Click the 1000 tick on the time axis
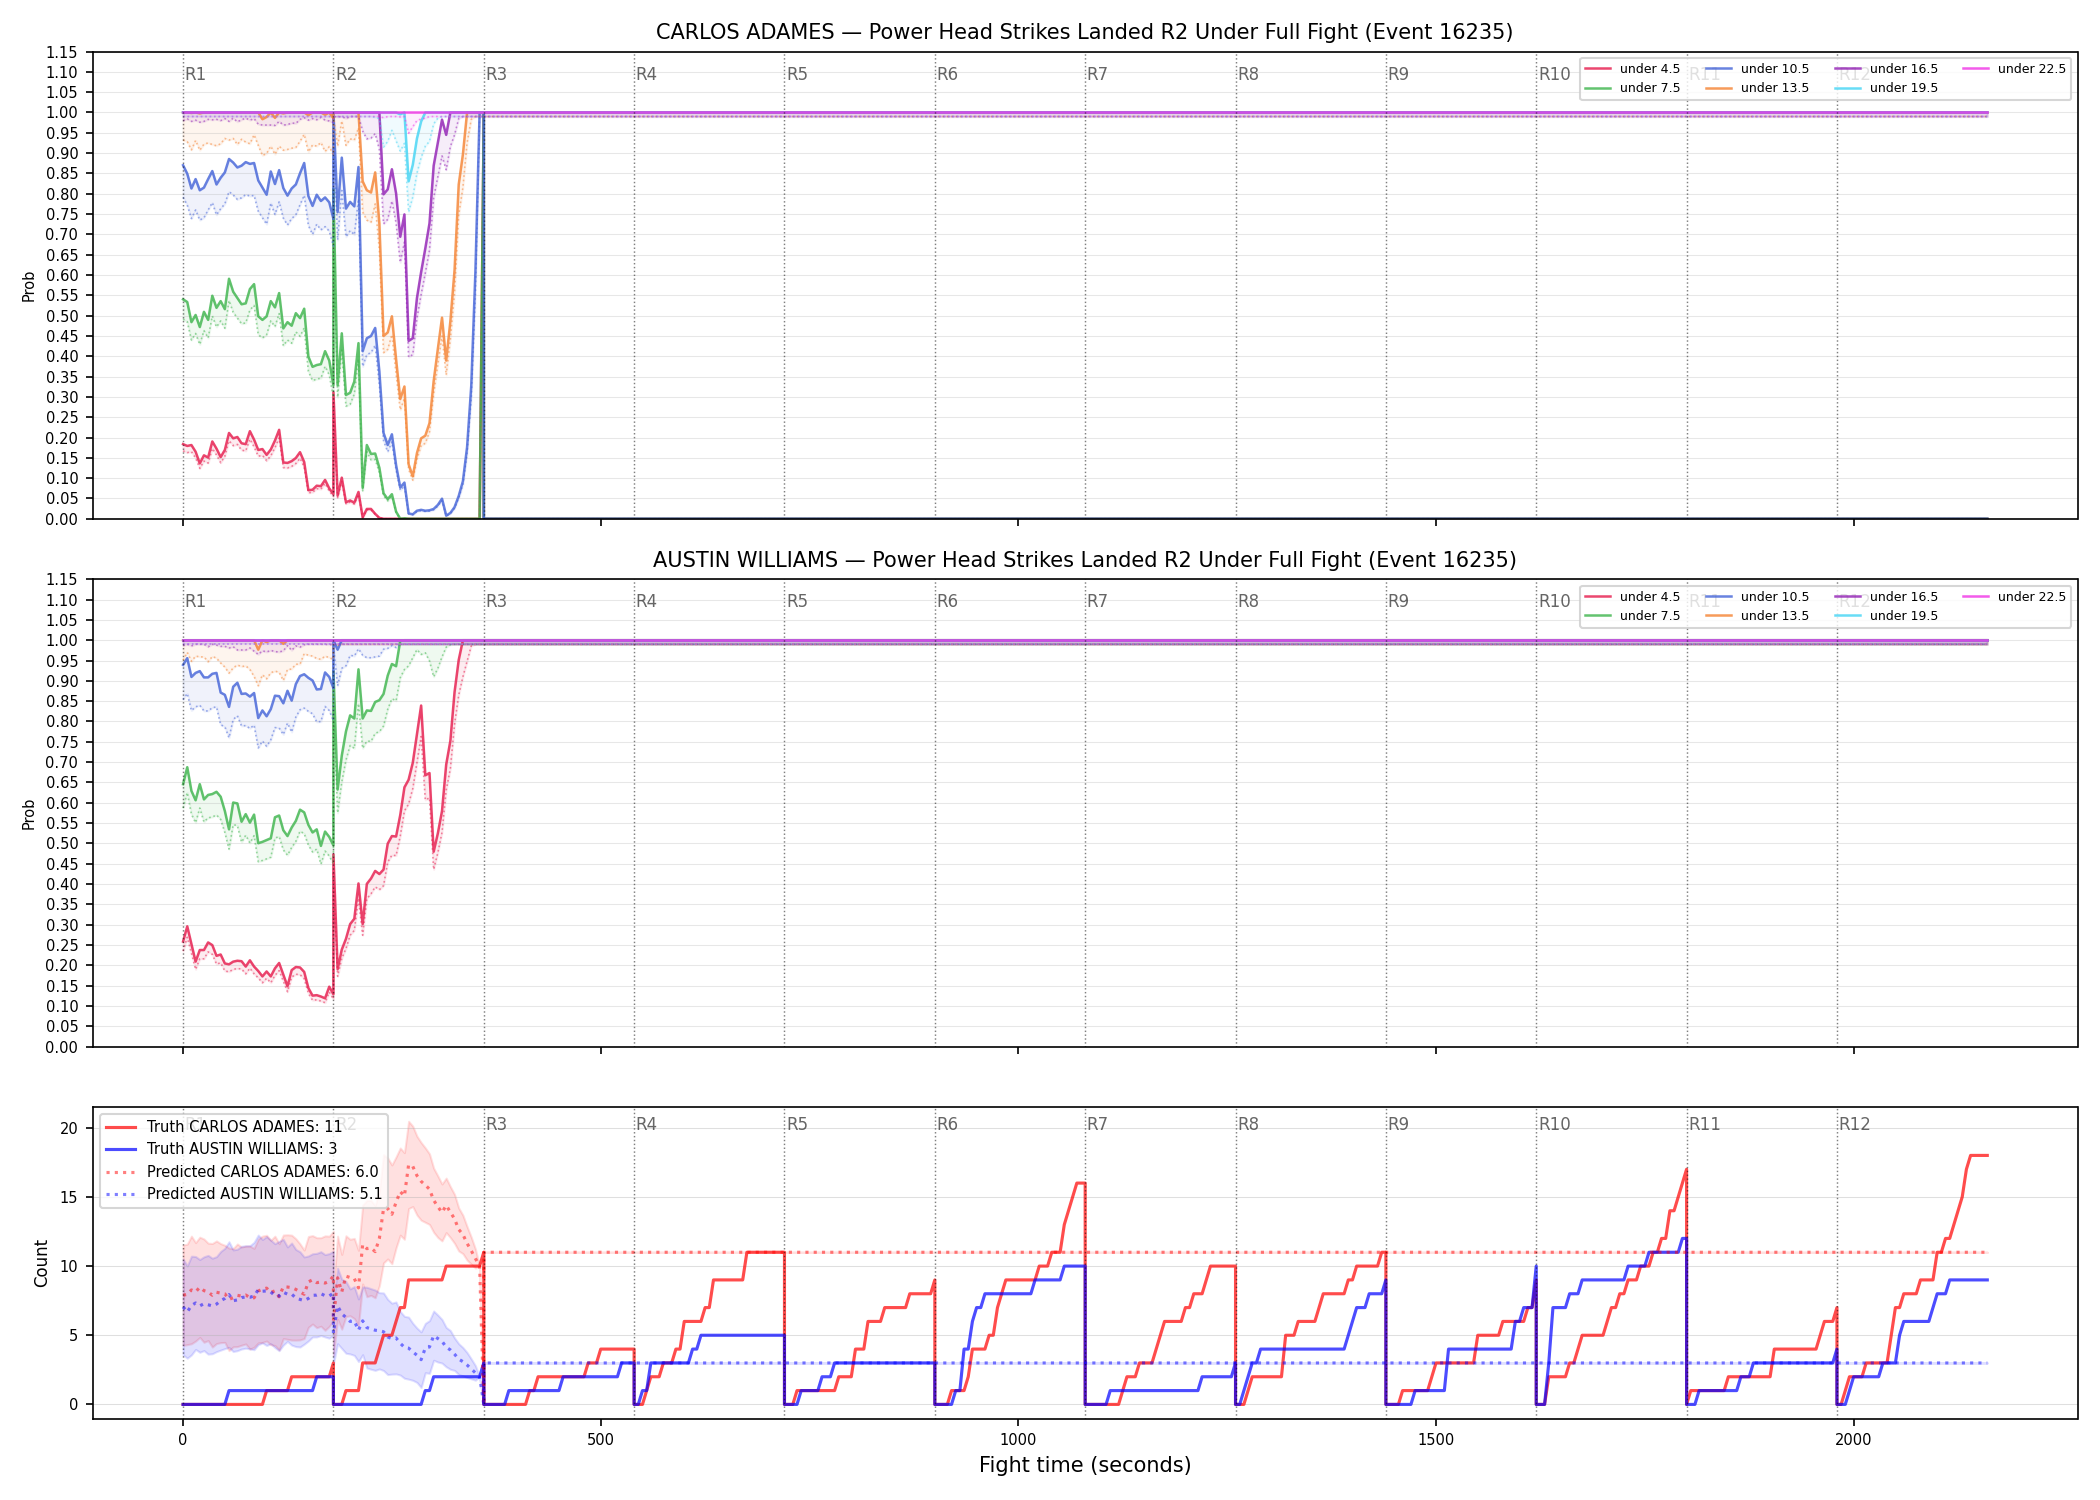This screenshot has width=2100, height=1500. 1018,1440
